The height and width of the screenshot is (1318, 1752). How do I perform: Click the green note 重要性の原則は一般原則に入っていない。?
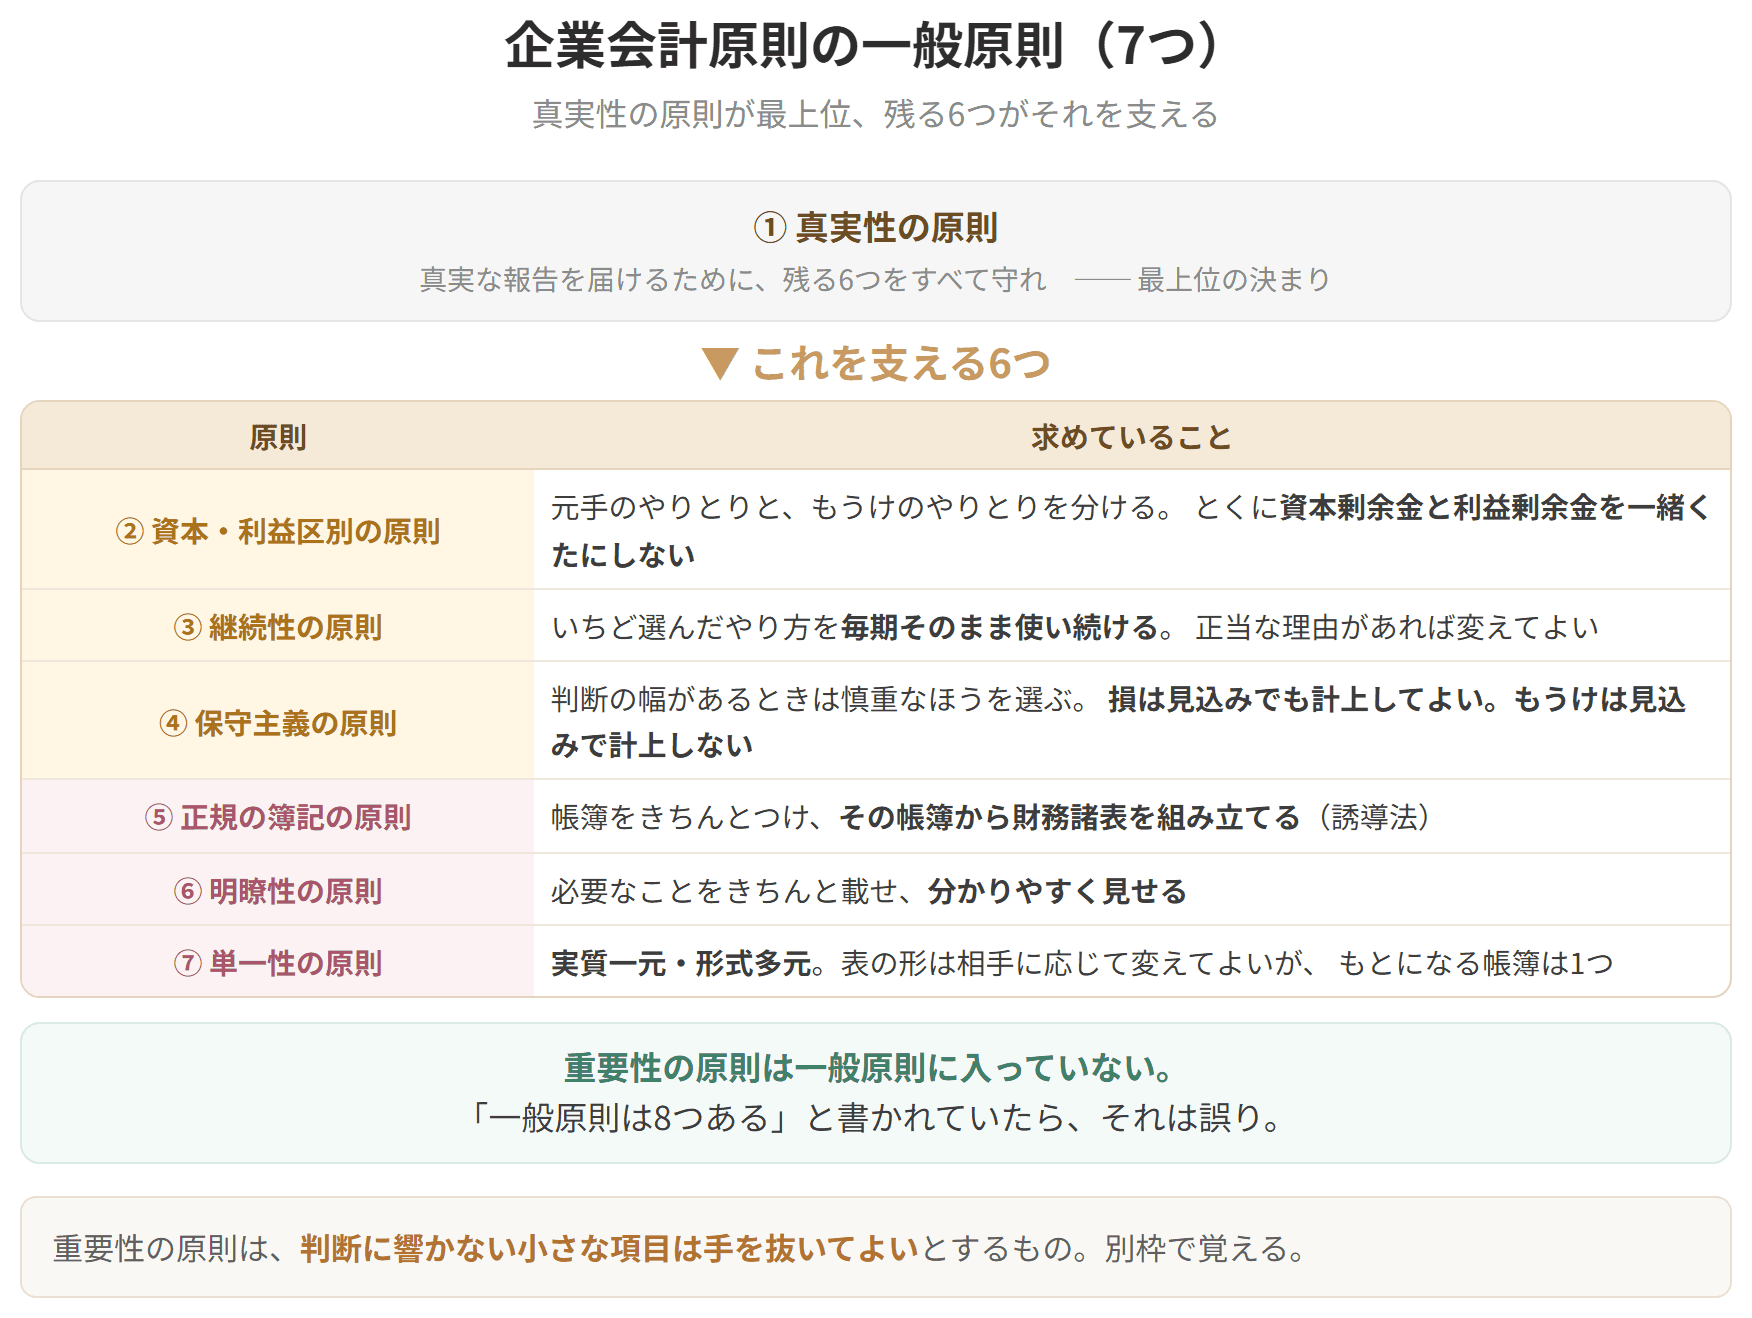pos(869,1068)
